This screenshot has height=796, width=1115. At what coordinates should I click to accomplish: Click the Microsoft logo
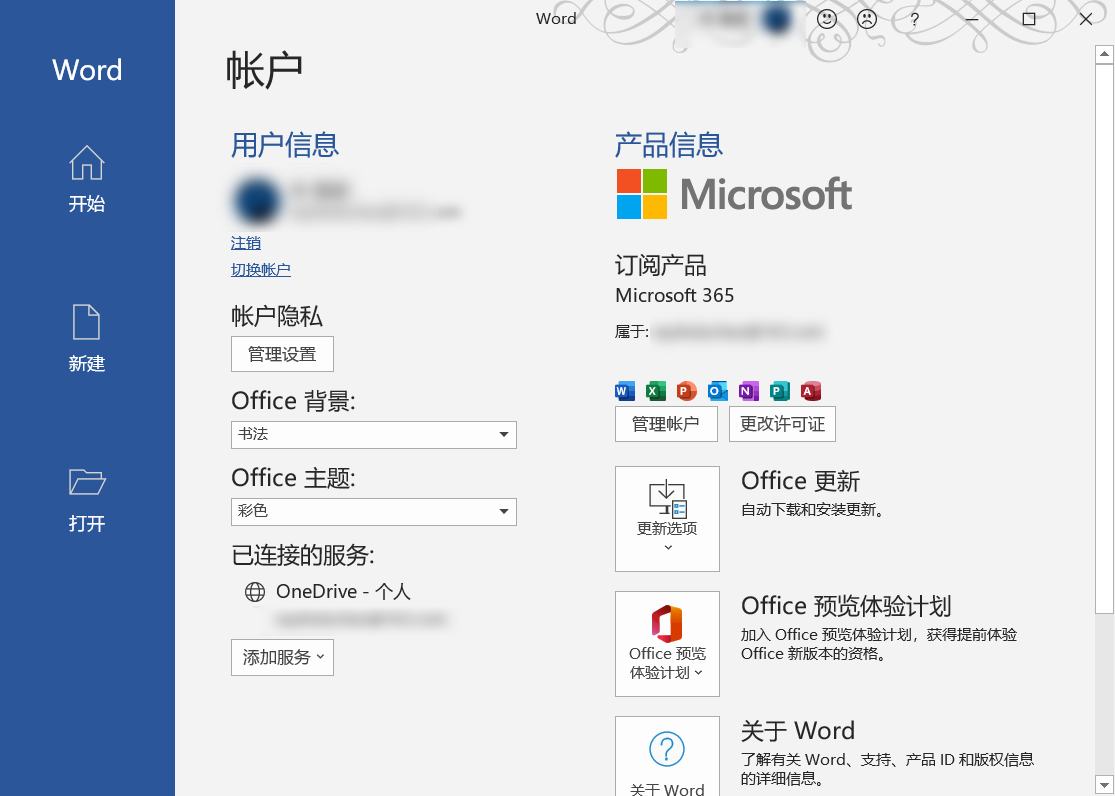pyautogui.click(x=734, y=193)
